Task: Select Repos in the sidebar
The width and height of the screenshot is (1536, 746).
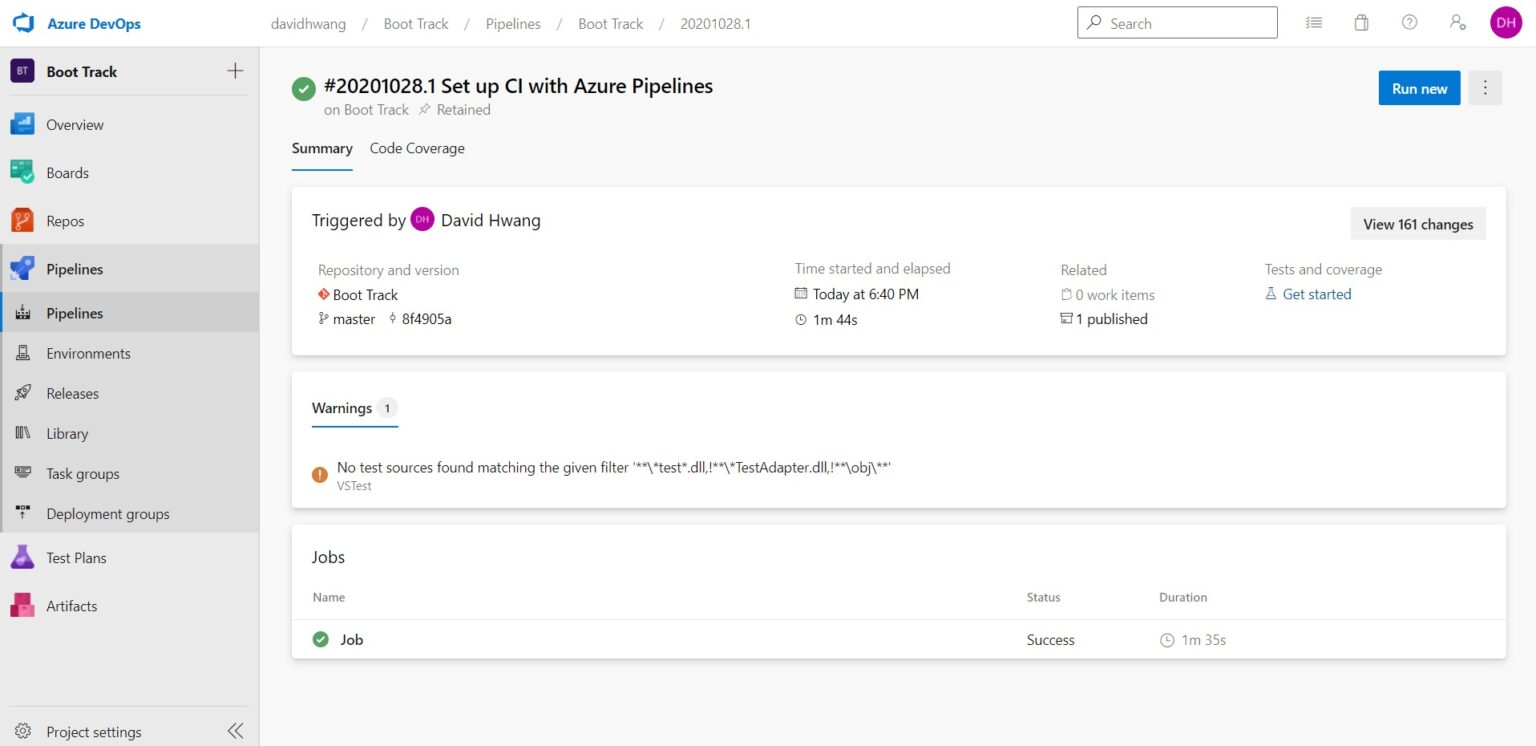Action: click(x=66, y=220)
